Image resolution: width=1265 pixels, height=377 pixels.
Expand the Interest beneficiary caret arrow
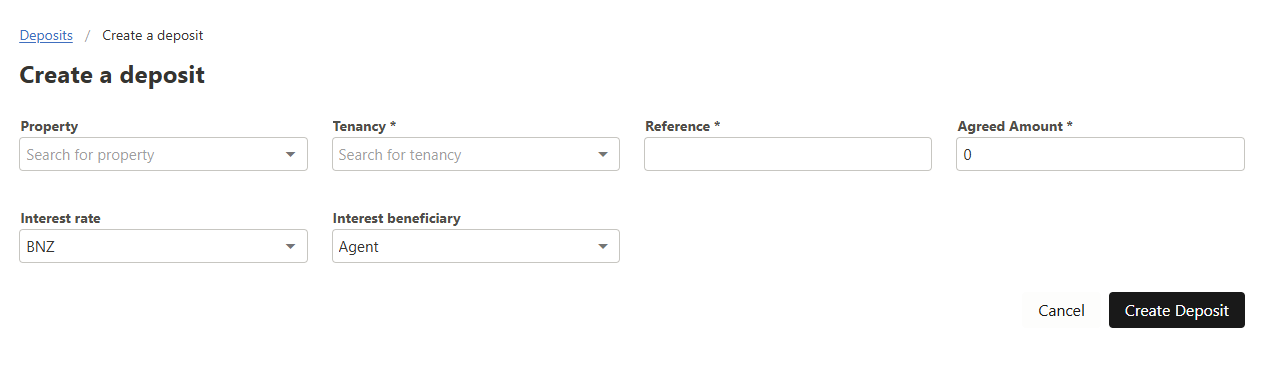[602, 247]
